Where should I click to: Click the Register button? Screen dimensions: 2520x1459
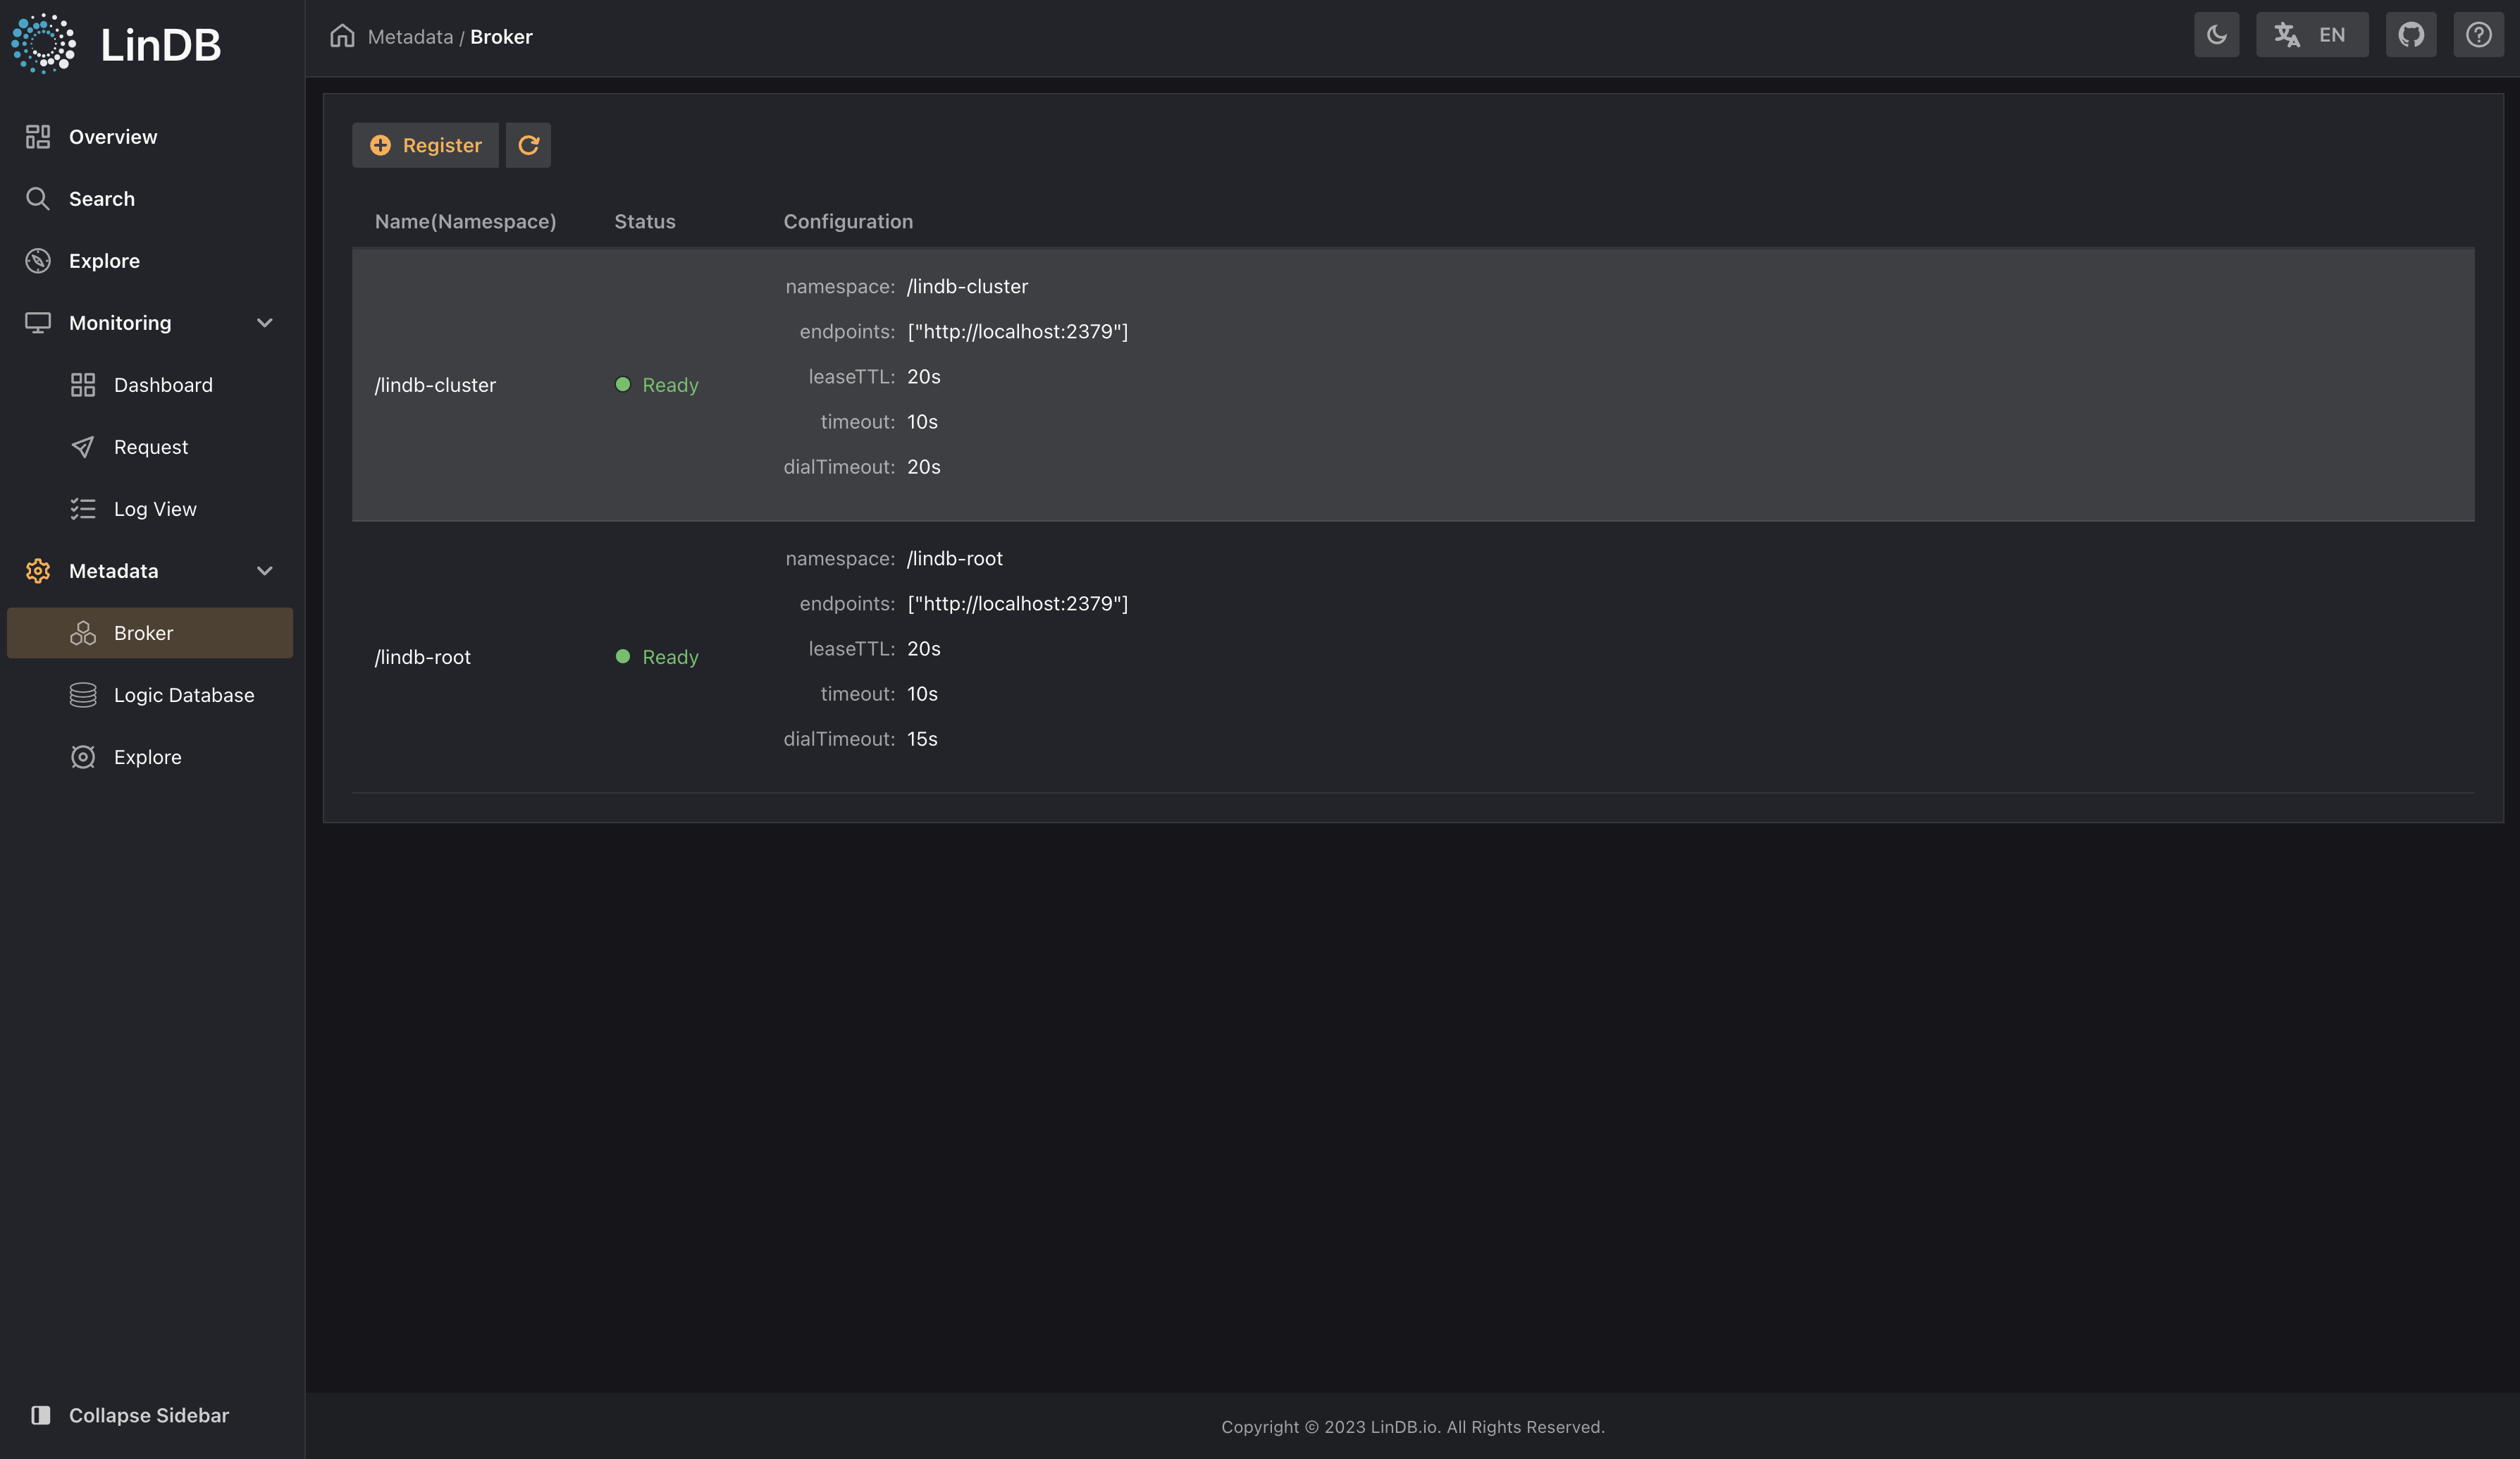click(x=425, y=145)
